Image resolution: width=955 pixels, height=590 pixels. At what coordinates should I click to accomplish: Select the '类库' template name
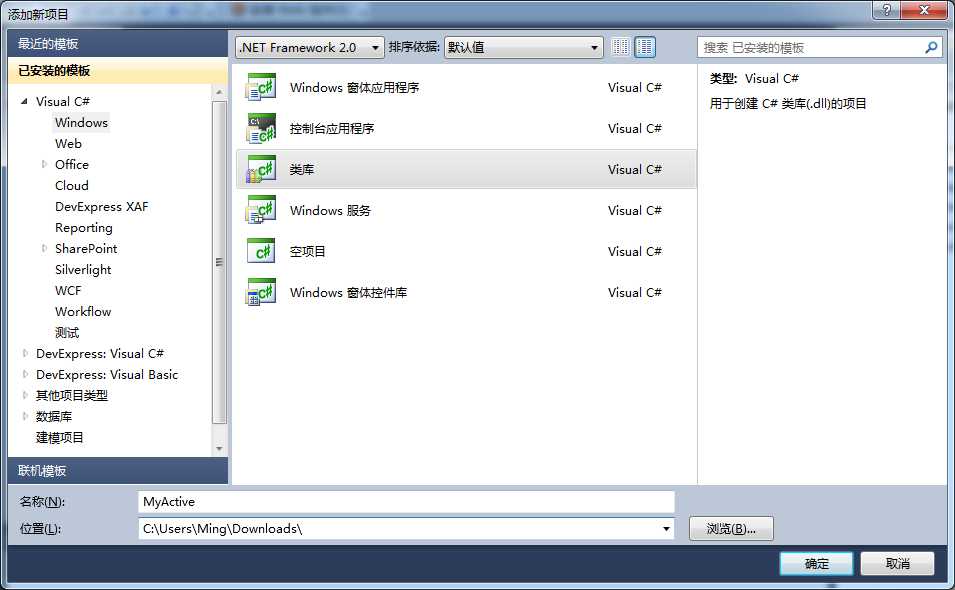pyautogui.click(x=301, y=169)
